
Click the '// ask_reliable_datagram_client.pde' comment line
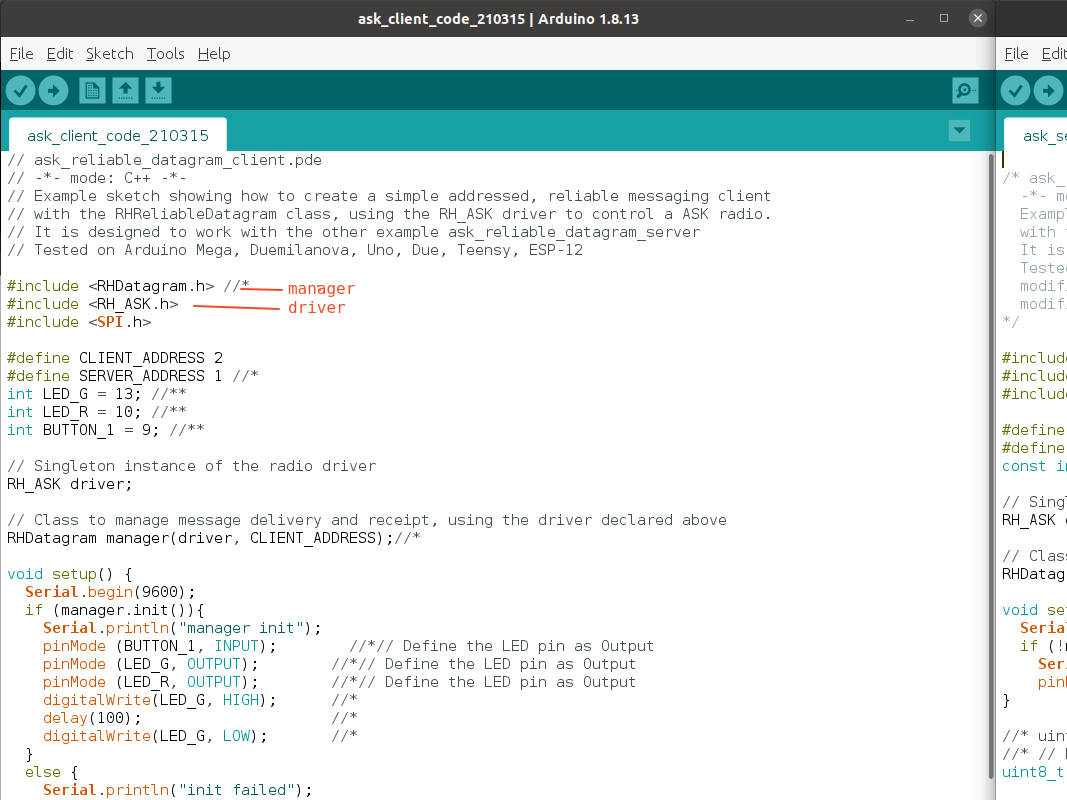click(164, 160)
